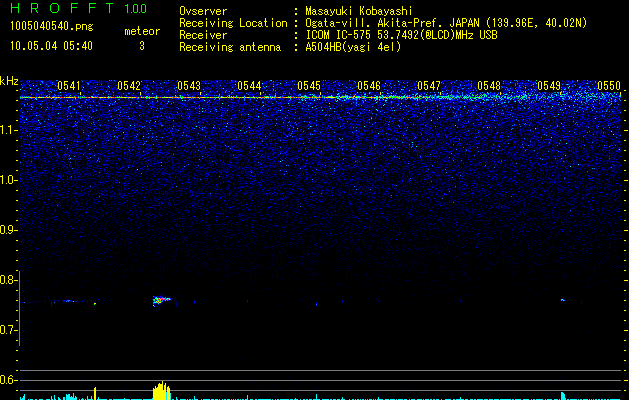Click the 1.0 kHz axis label

click(9, 180)
